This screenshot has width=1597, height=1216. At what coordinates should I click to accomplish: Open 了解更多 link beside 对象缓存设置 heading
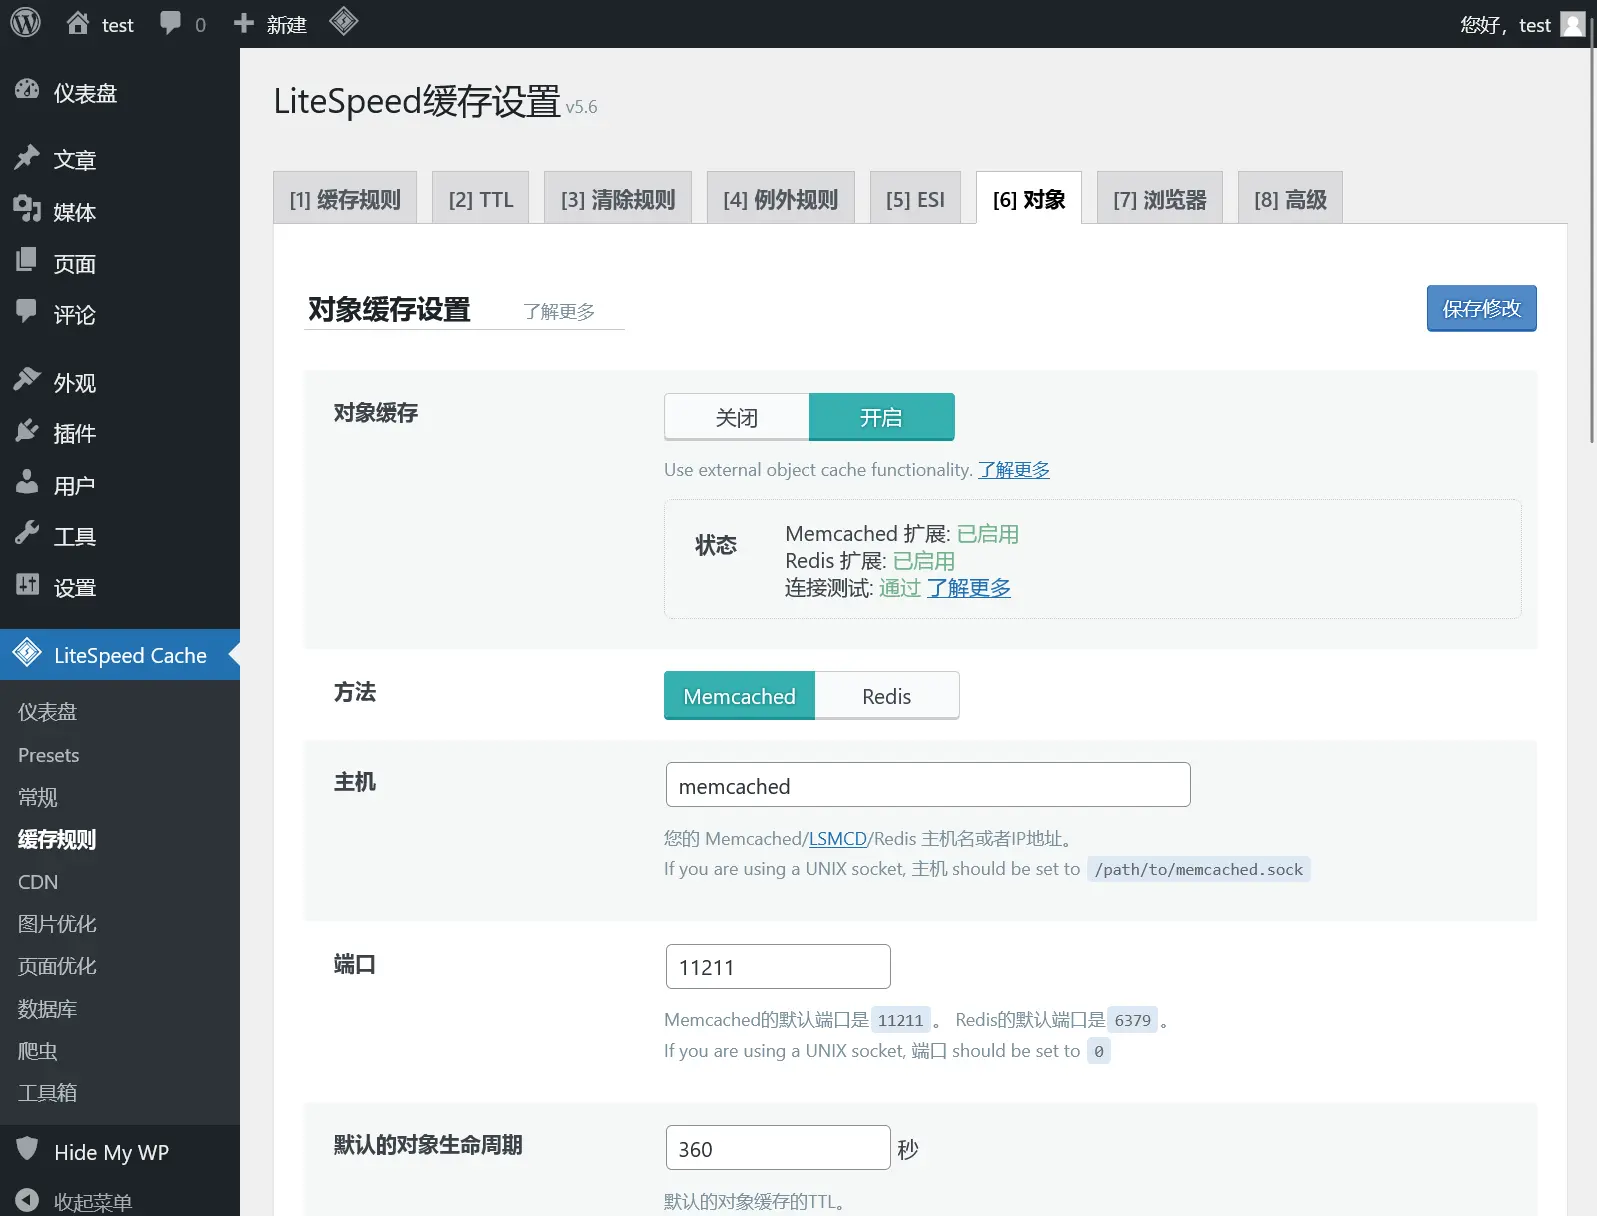(559, 311)
